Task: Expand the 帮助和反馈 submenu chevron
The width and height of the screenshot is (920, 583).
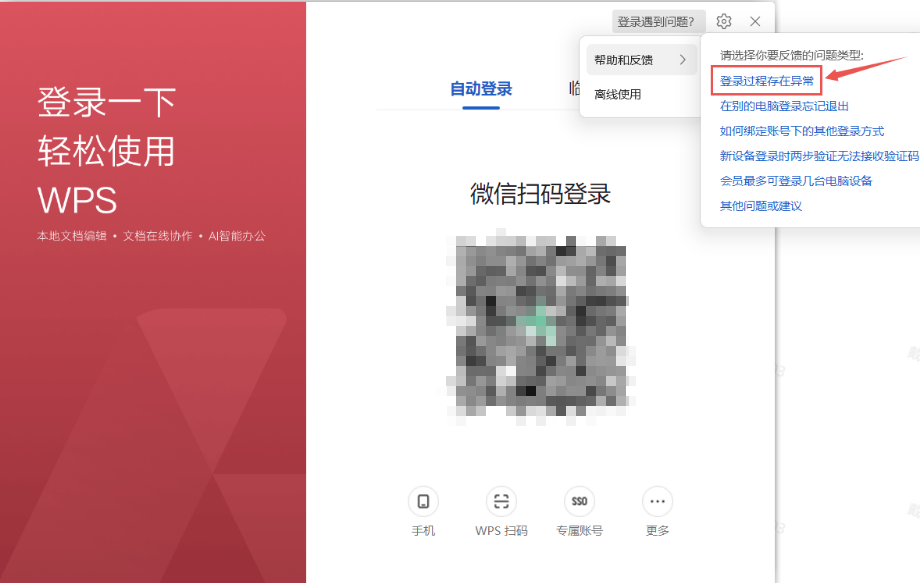Action: pos(682,60)
